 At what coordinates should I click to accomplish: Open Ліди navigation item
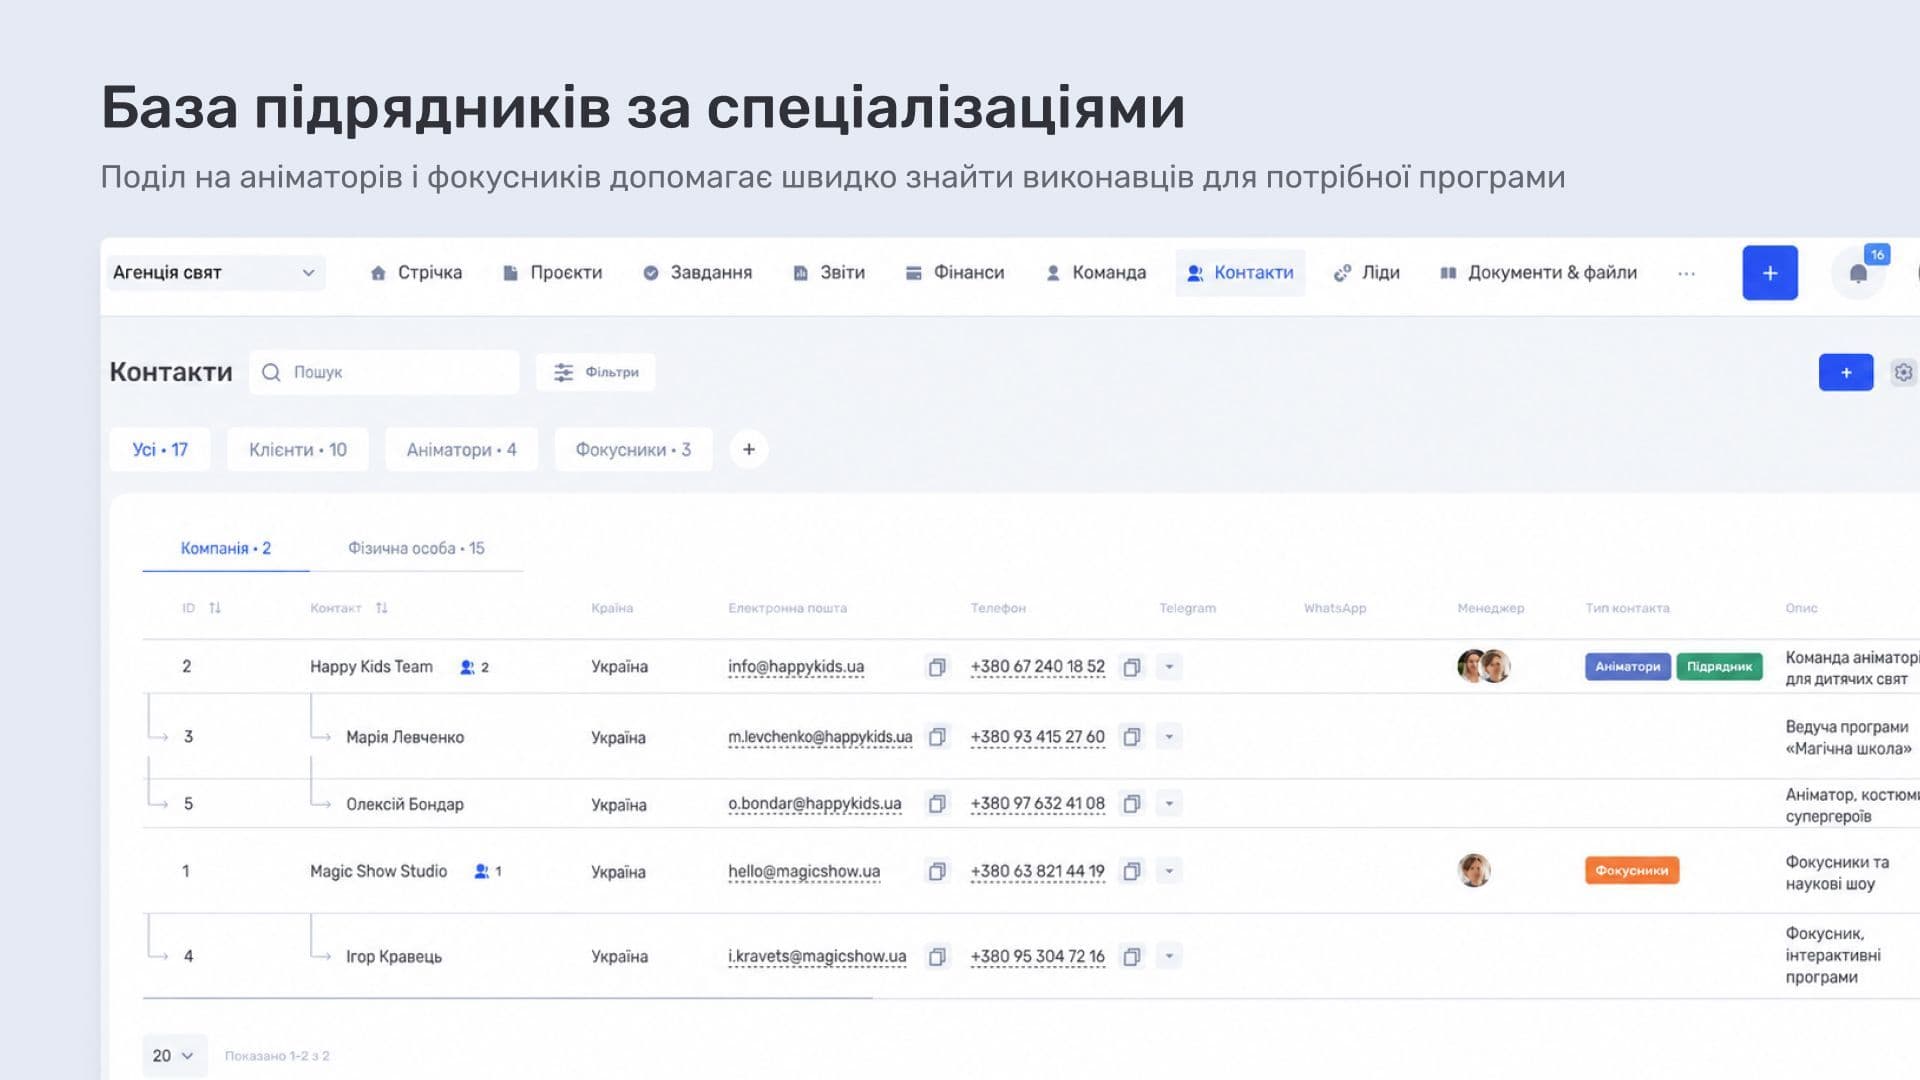(1367, 273)
